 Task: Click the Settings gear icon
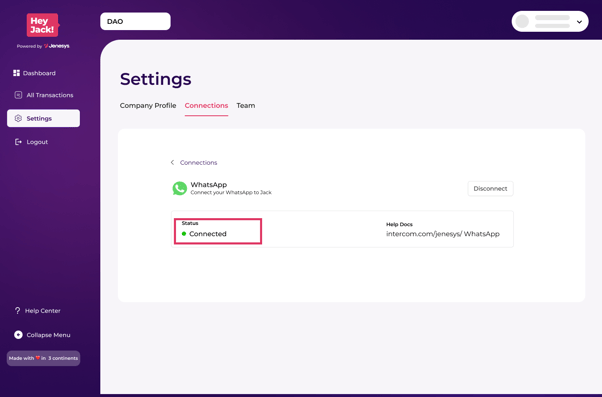tap(18, 118)
